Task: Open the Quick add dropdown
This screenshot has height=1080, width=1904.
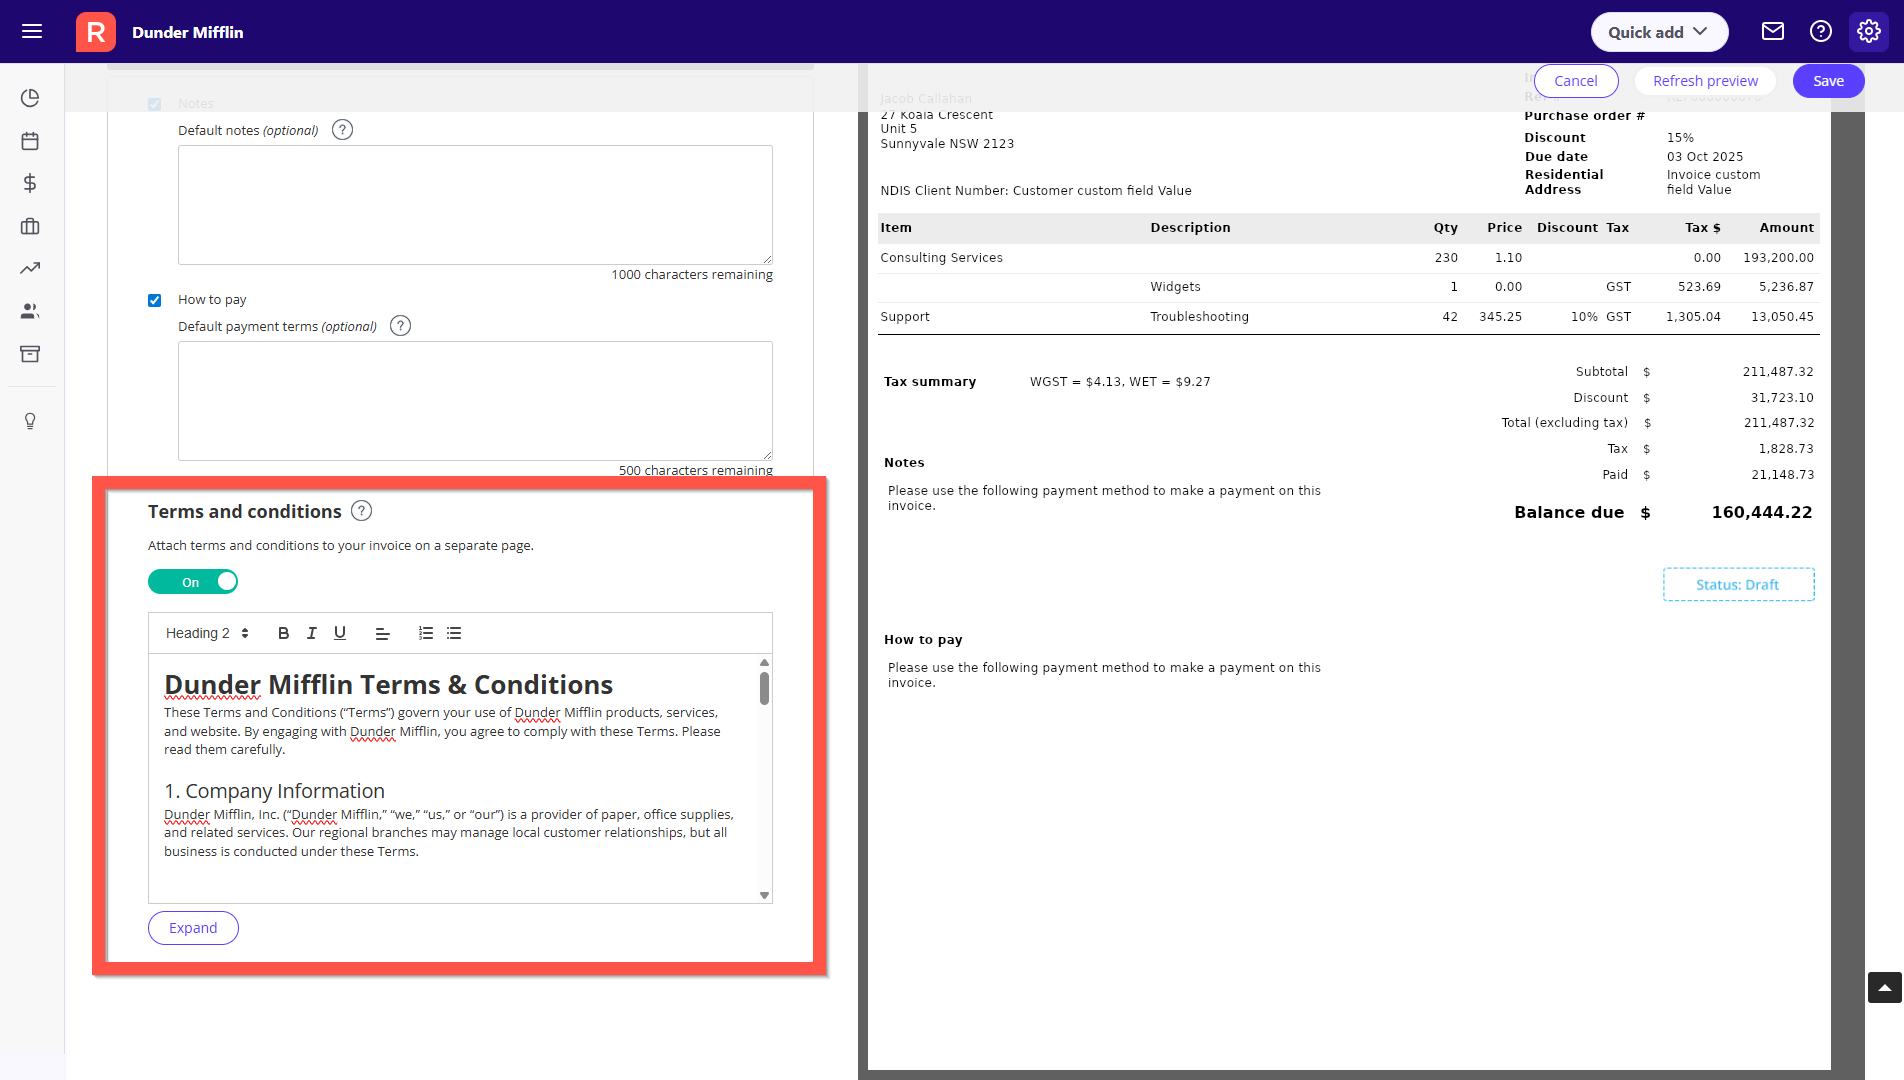Action: click(x=1659, y=32)
